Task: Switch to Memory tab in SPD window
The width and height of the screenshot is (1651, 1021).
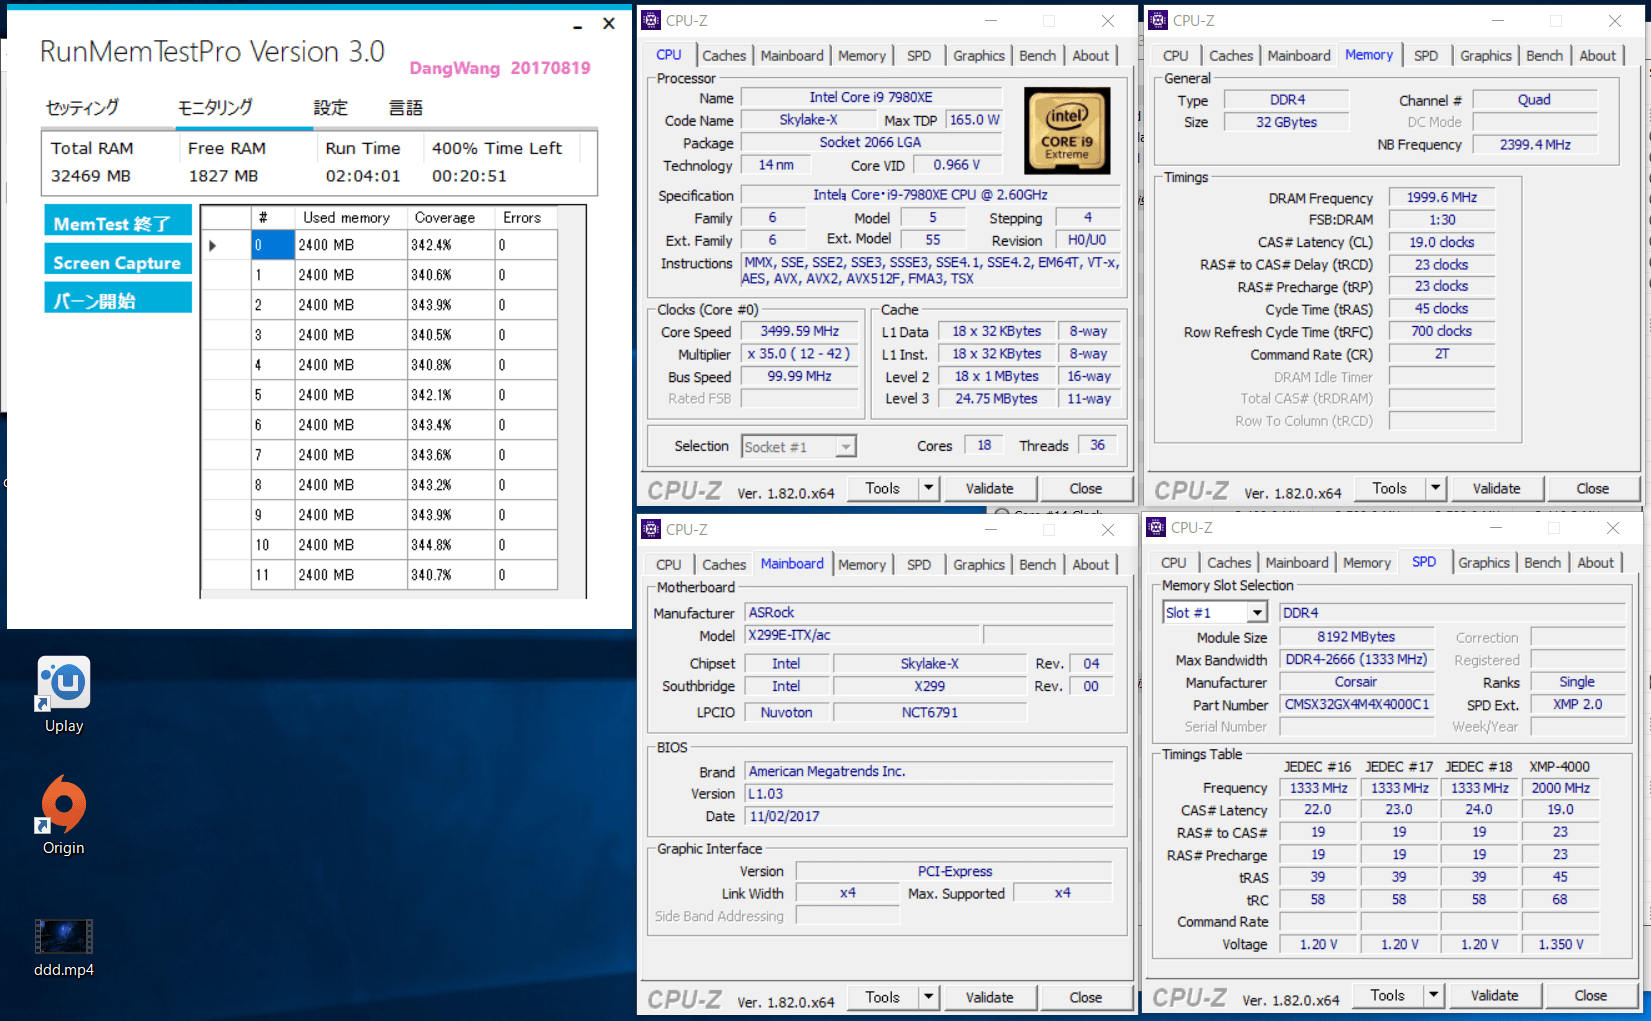Action: tap(1366, 563)
